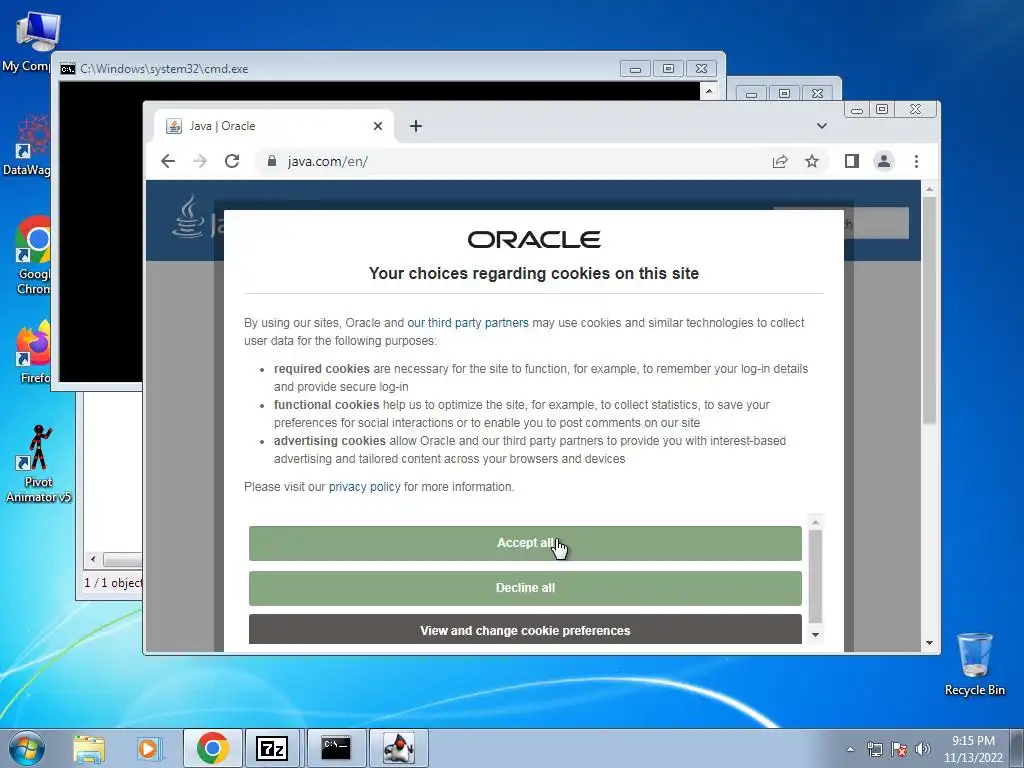Select Pivot Animator v5 desktop icon
This screenshot has height=768, width=1024.
click(x=39, y=464)
